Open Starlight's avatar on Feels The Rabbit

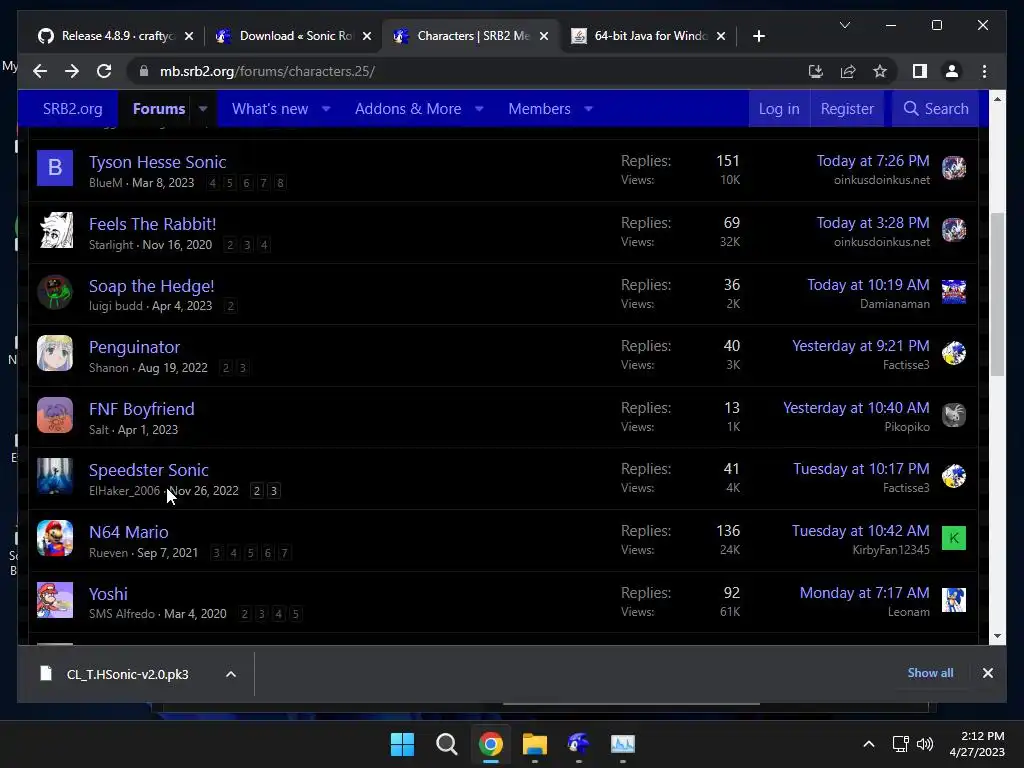55,230
